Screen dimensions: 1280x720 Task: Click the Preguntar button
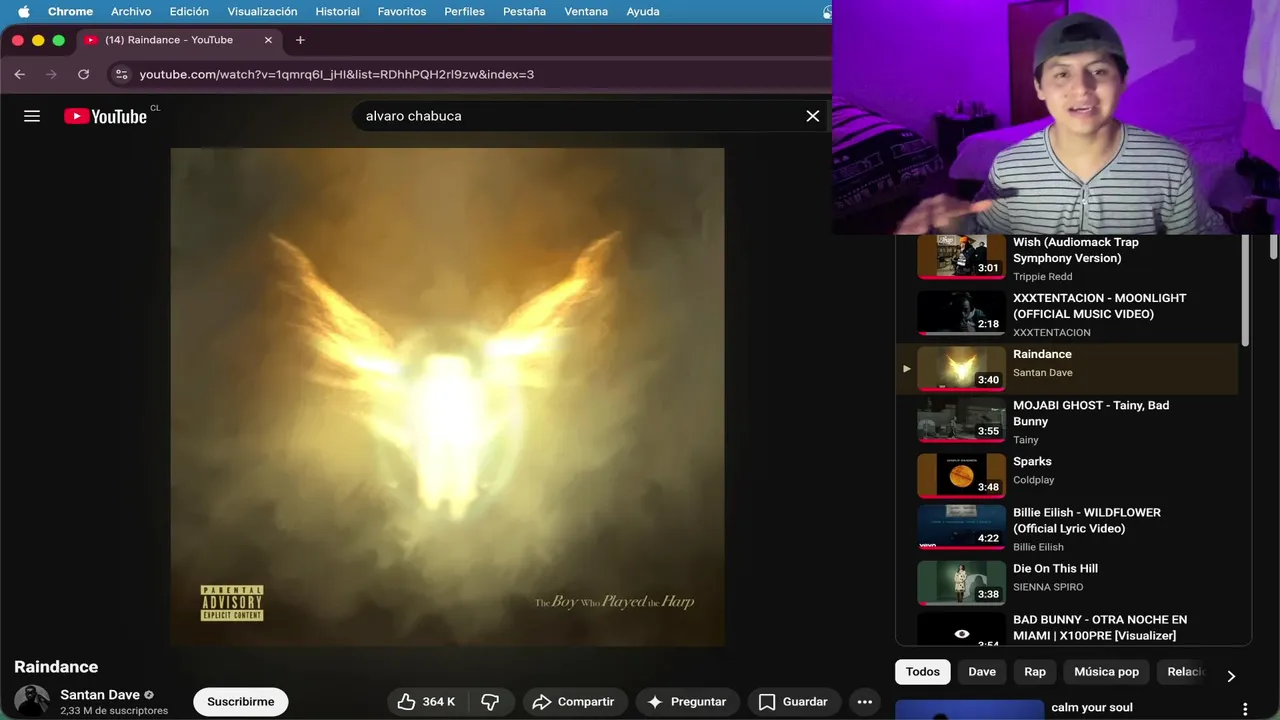pyautogui.click(x=687, y=702)
